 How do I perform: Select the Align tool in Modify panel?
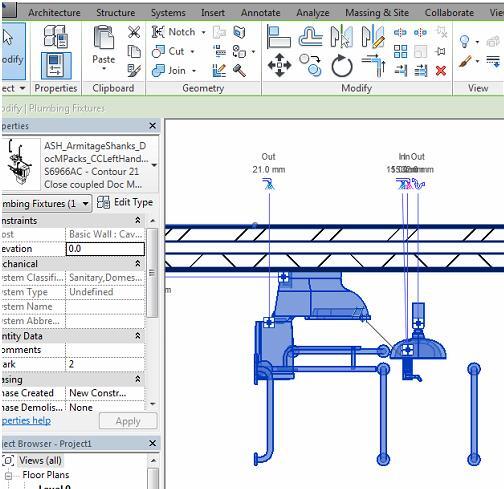pos(279,37)
